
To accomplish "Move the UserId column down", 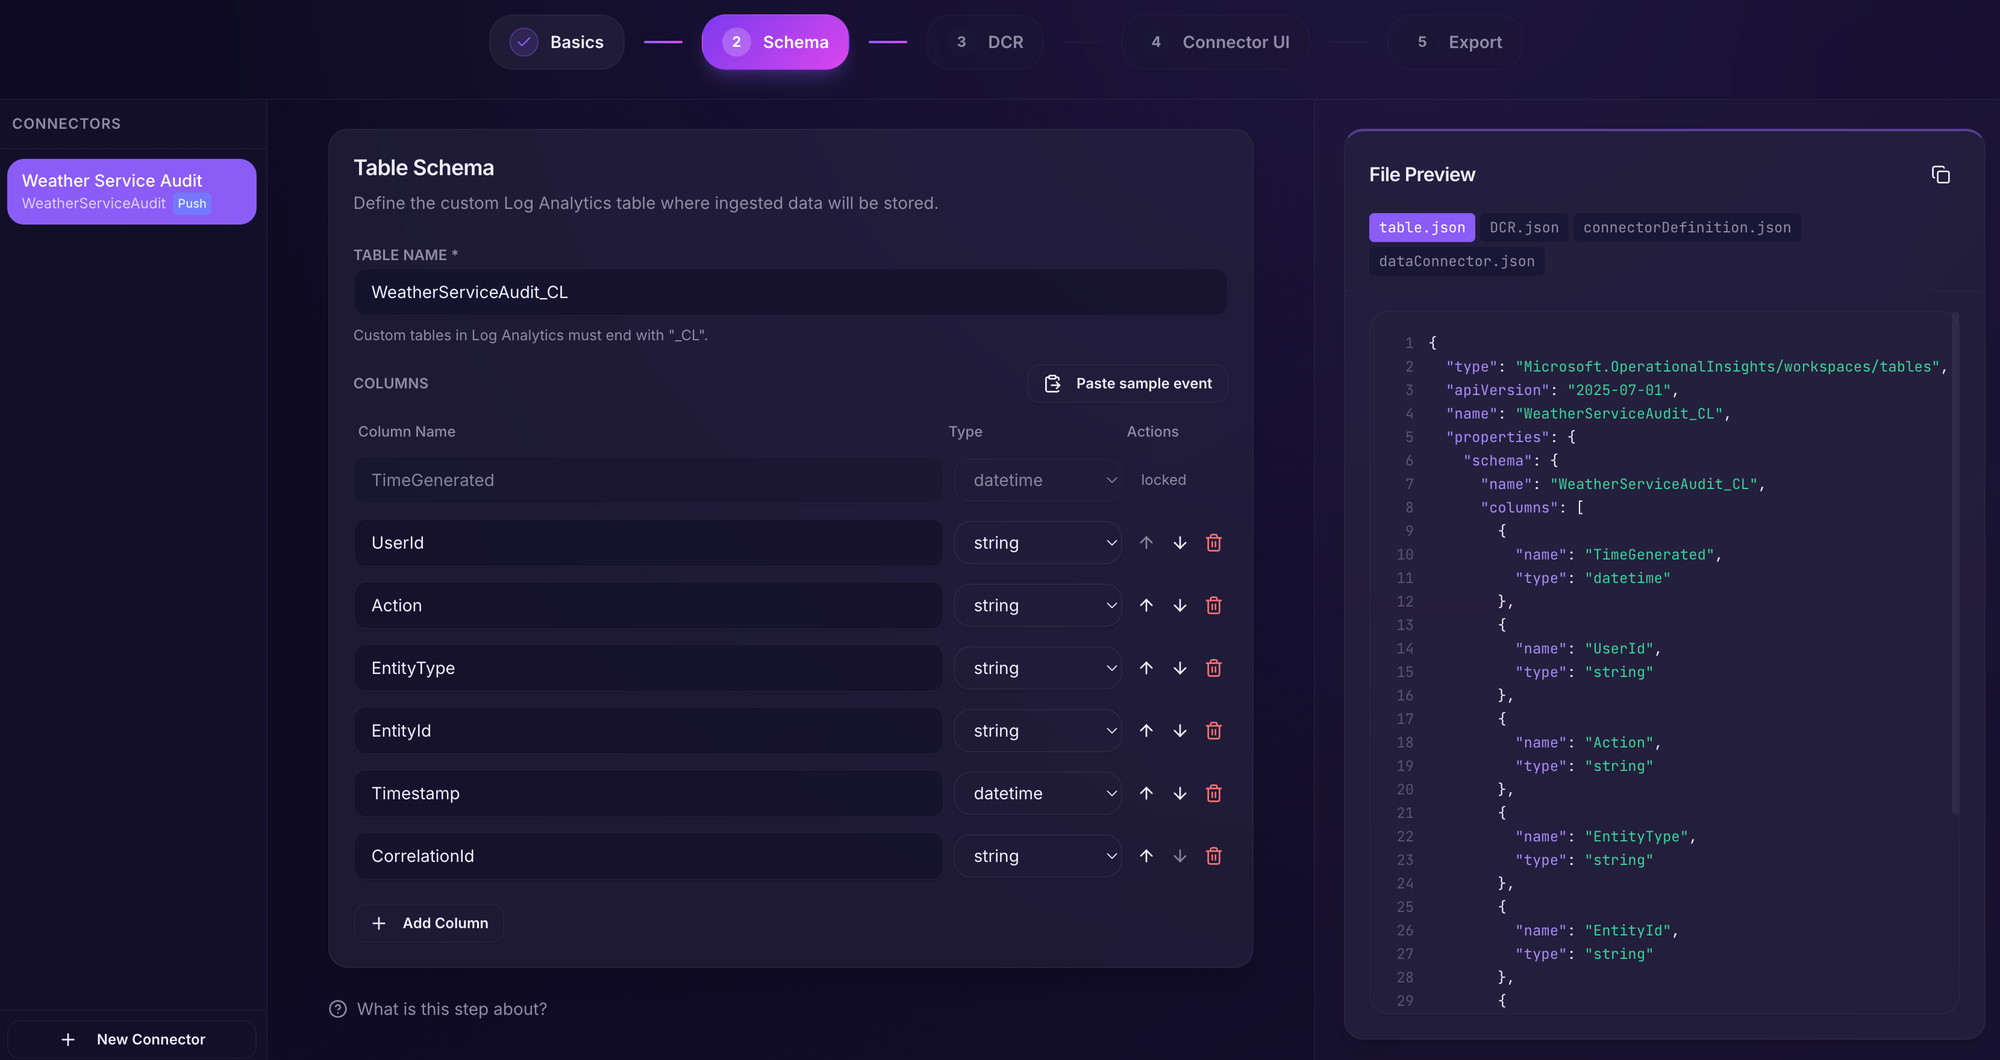I will 1180,543.
